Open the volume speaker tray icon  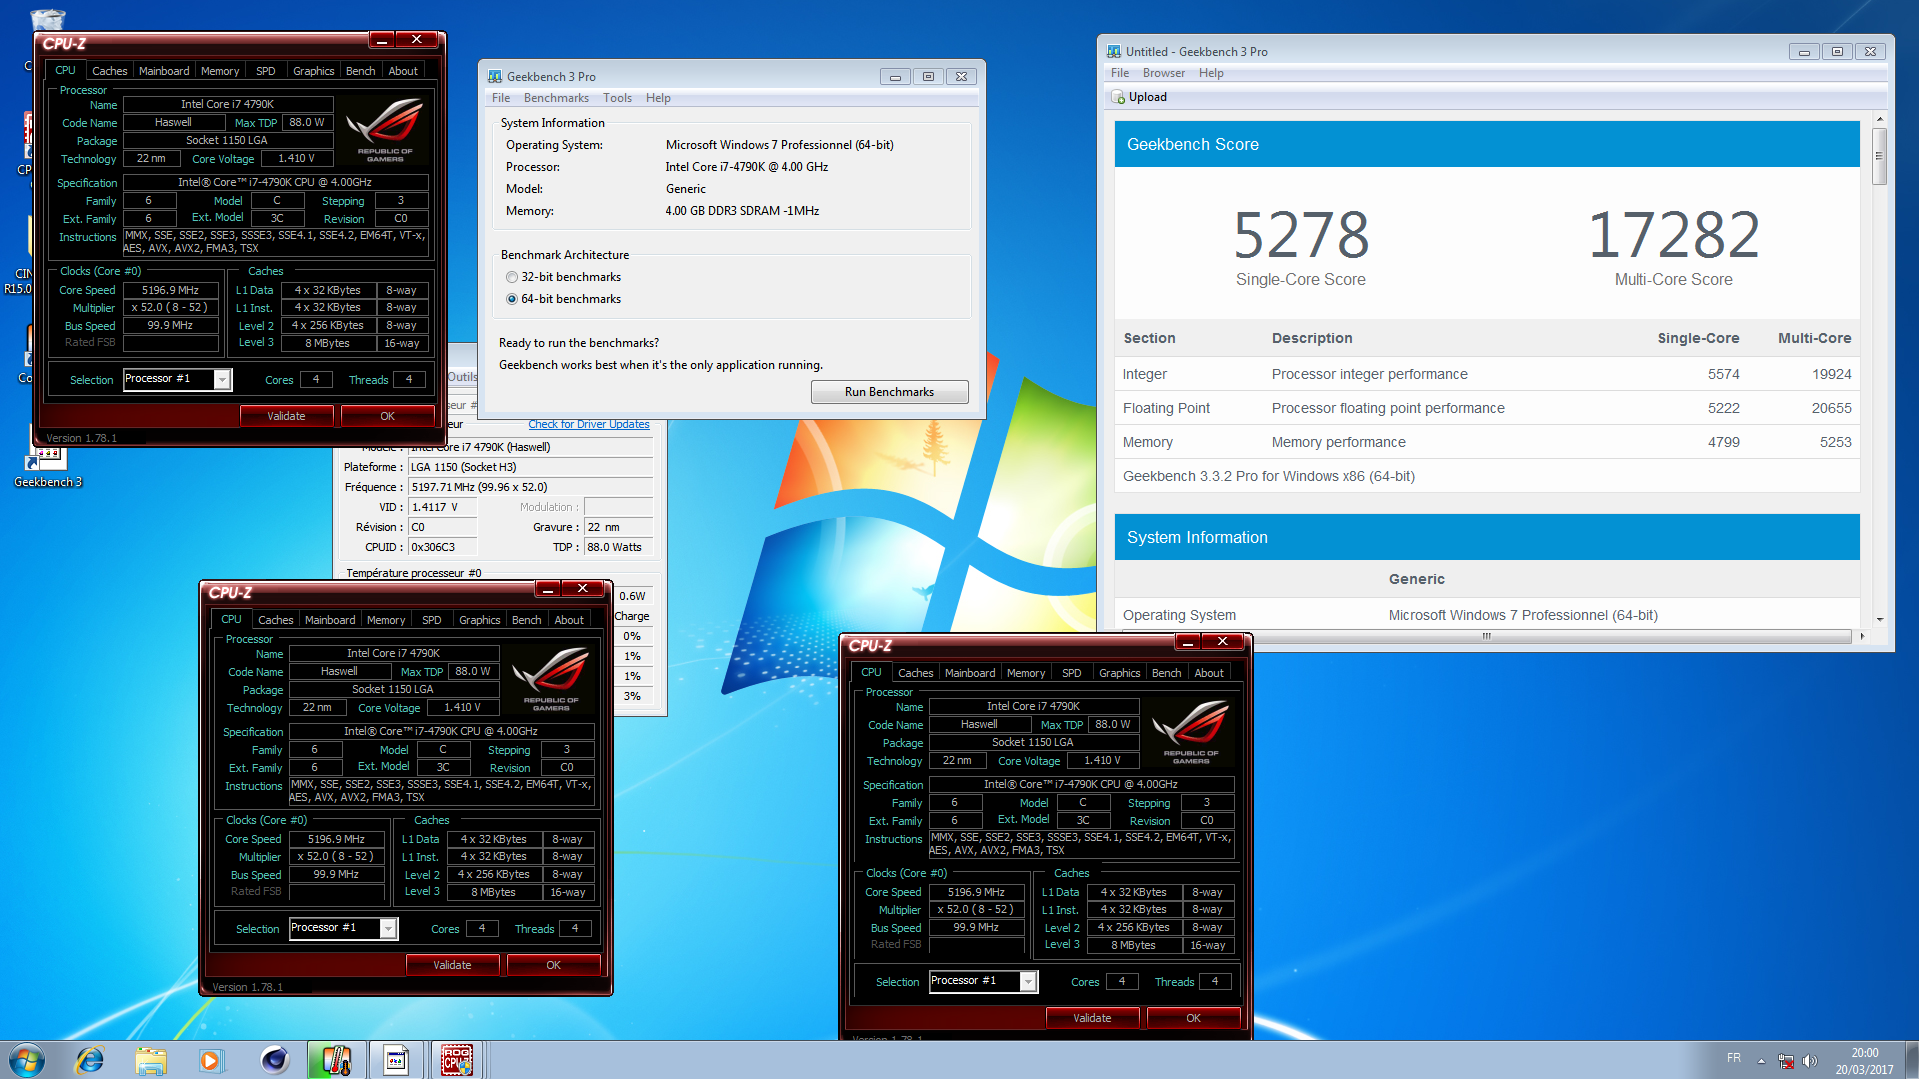coord(1810,1061)
